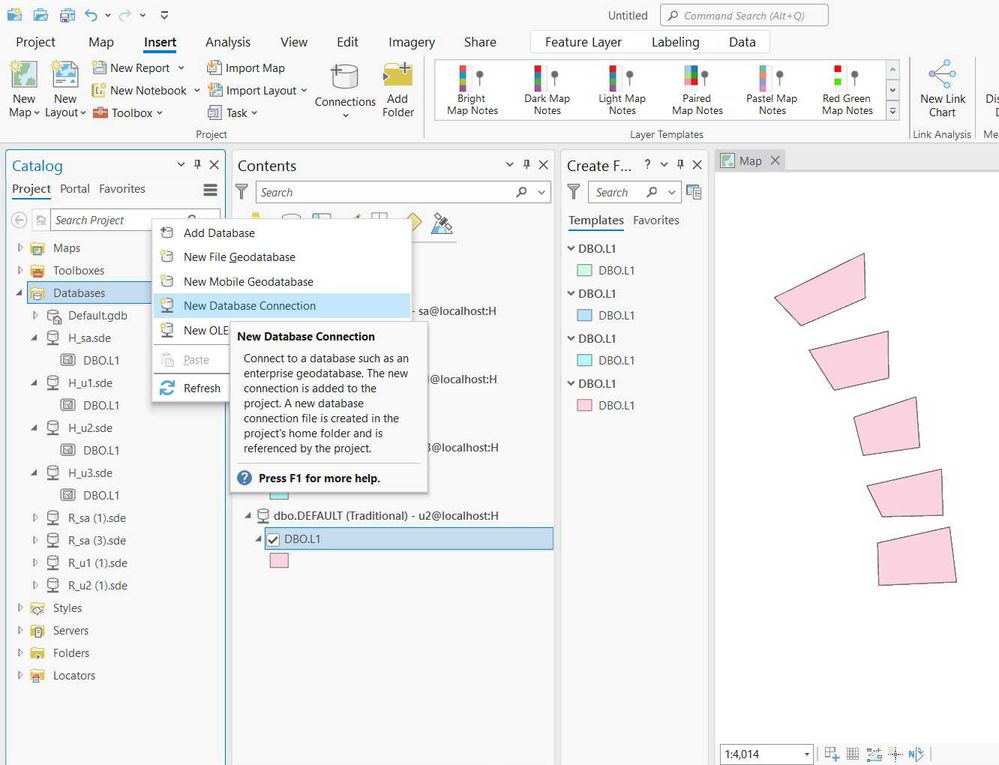
Task: Expand the R_u1 (1).sde connection
Action: 35,563
